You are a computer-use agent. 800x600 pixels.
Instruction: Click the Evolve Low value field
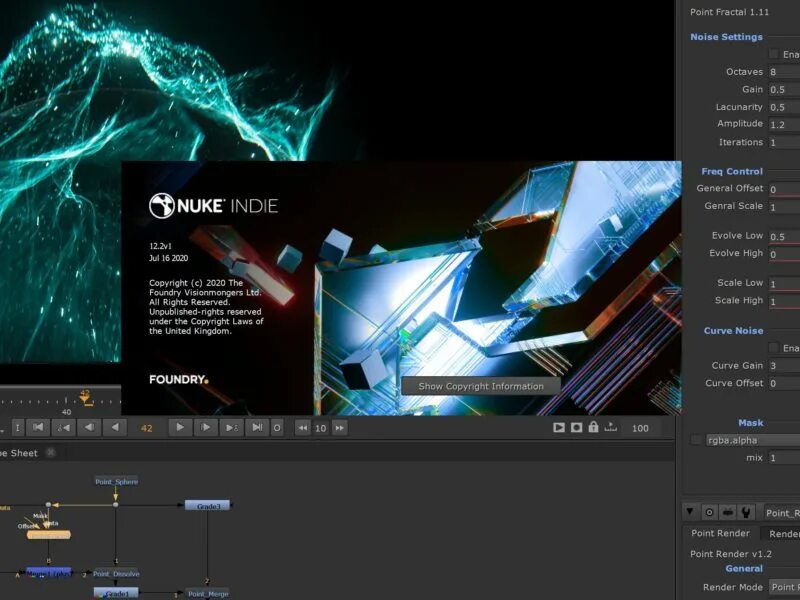784,237
